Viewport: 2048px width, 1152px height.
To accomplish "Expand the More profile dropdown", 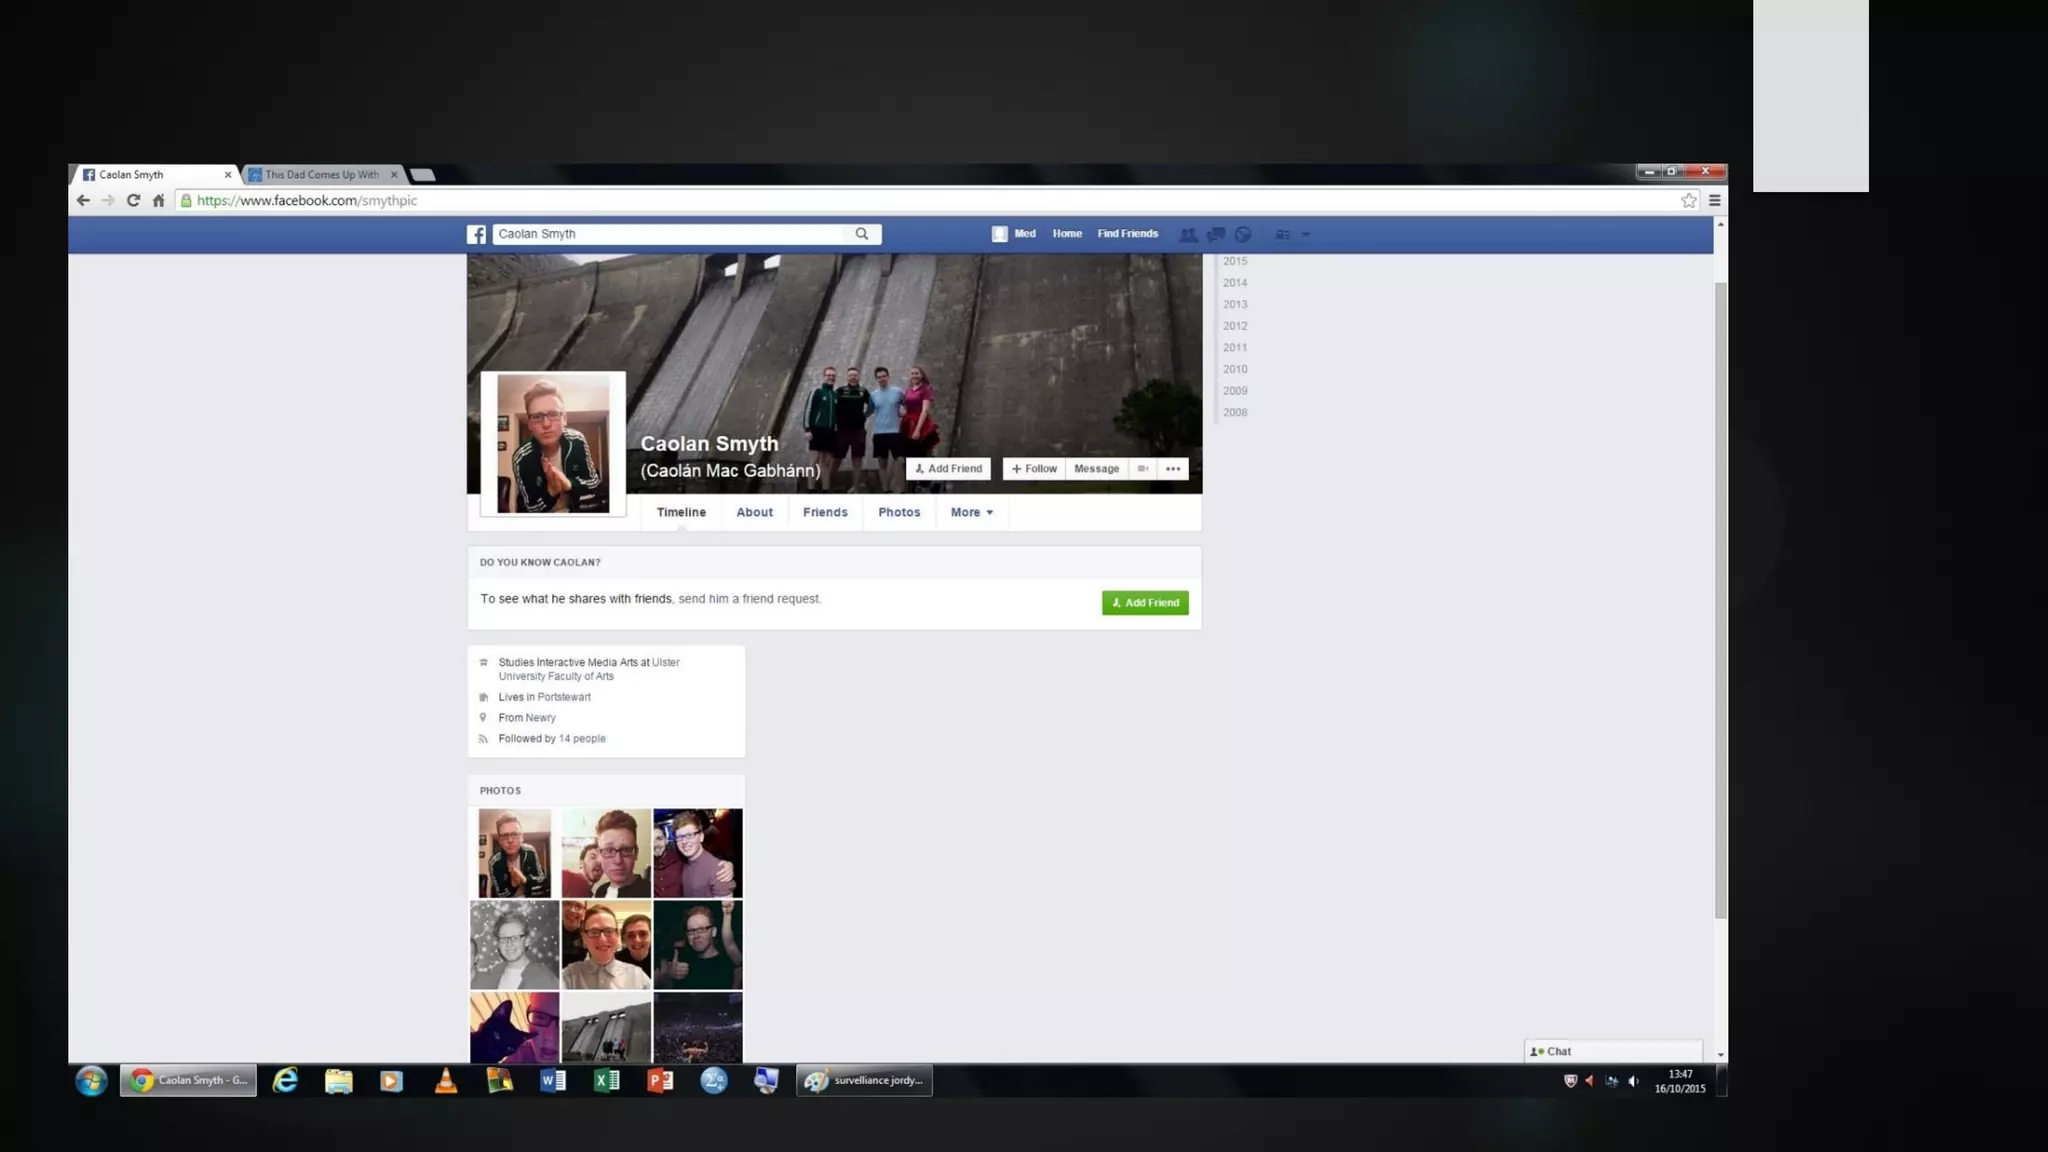I will (x=971, y=512).
